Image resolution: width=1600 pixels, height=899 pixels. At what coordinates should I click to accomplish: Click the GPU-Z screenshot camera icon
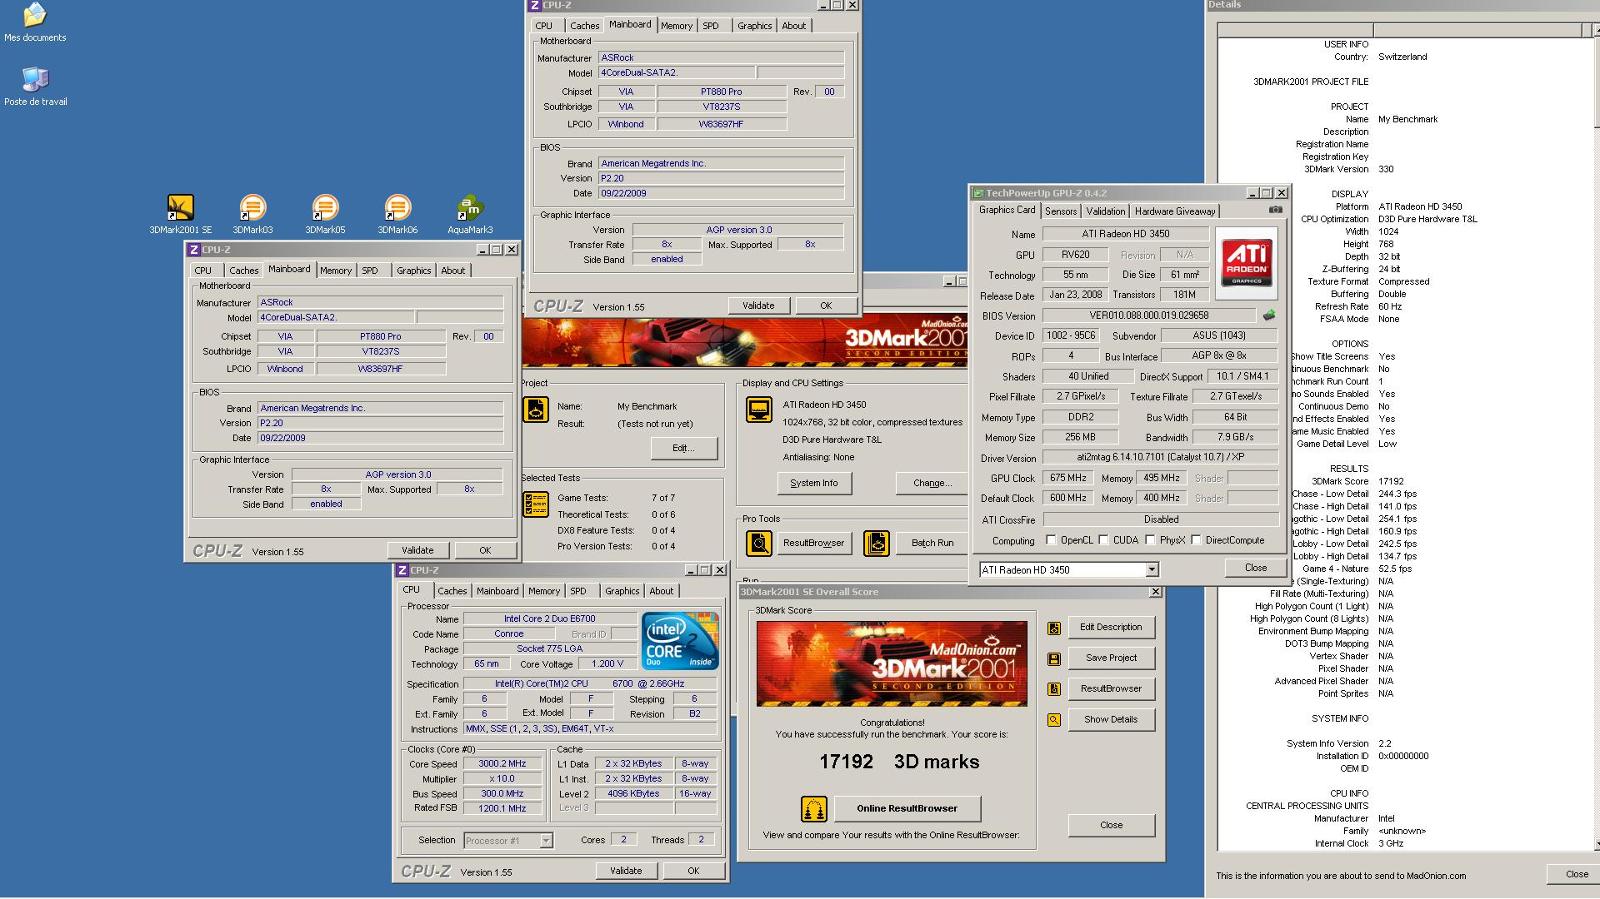tap(1275, 210)
